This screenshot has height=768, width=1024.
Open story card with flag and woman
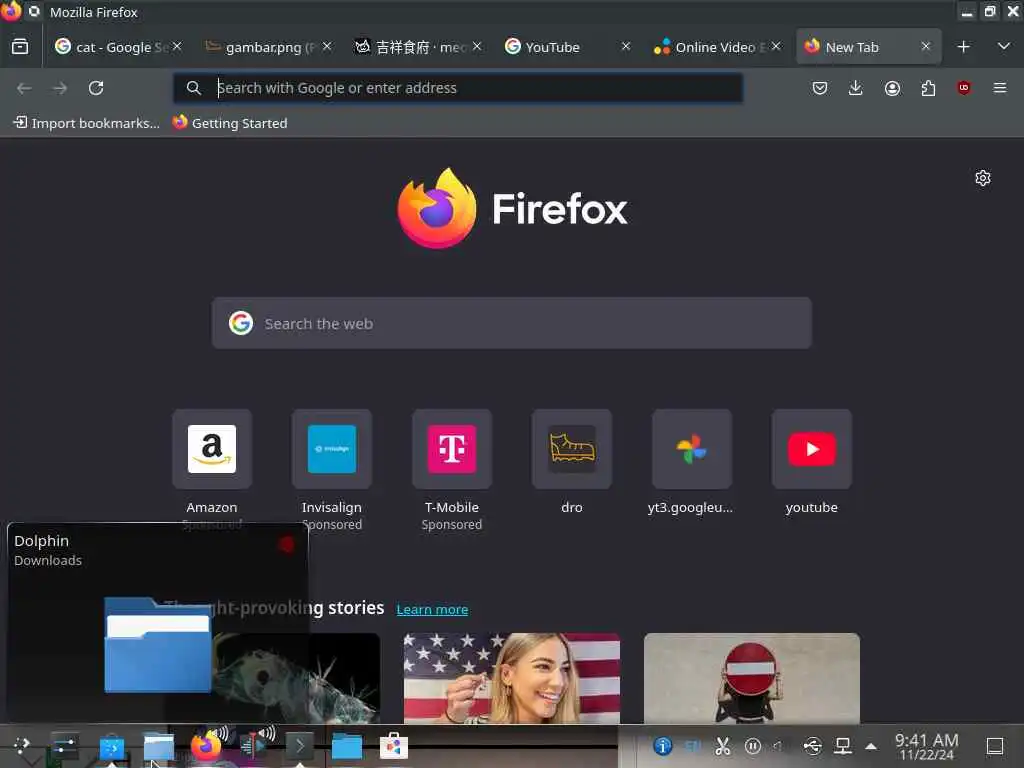pyautogui.click(x=511, y=678)
